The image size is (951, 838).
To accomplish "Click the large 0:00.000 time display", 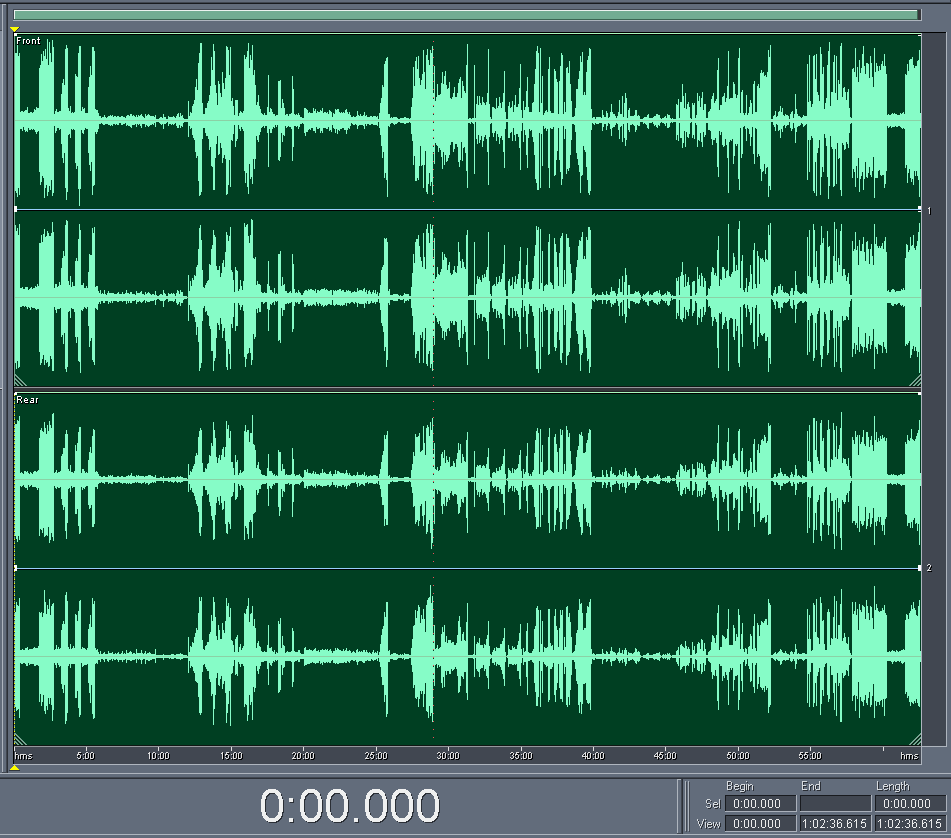I will pyautogui.click(x=350, y=806).
